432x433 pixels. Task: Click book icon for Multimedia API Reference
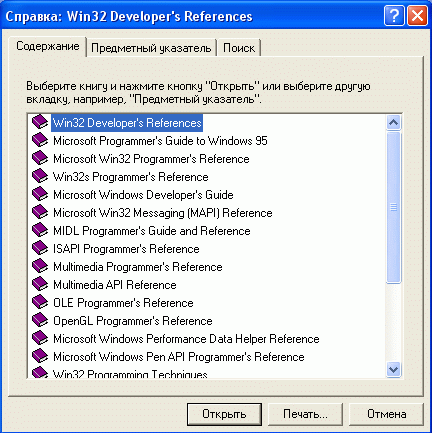click(40, 284)
